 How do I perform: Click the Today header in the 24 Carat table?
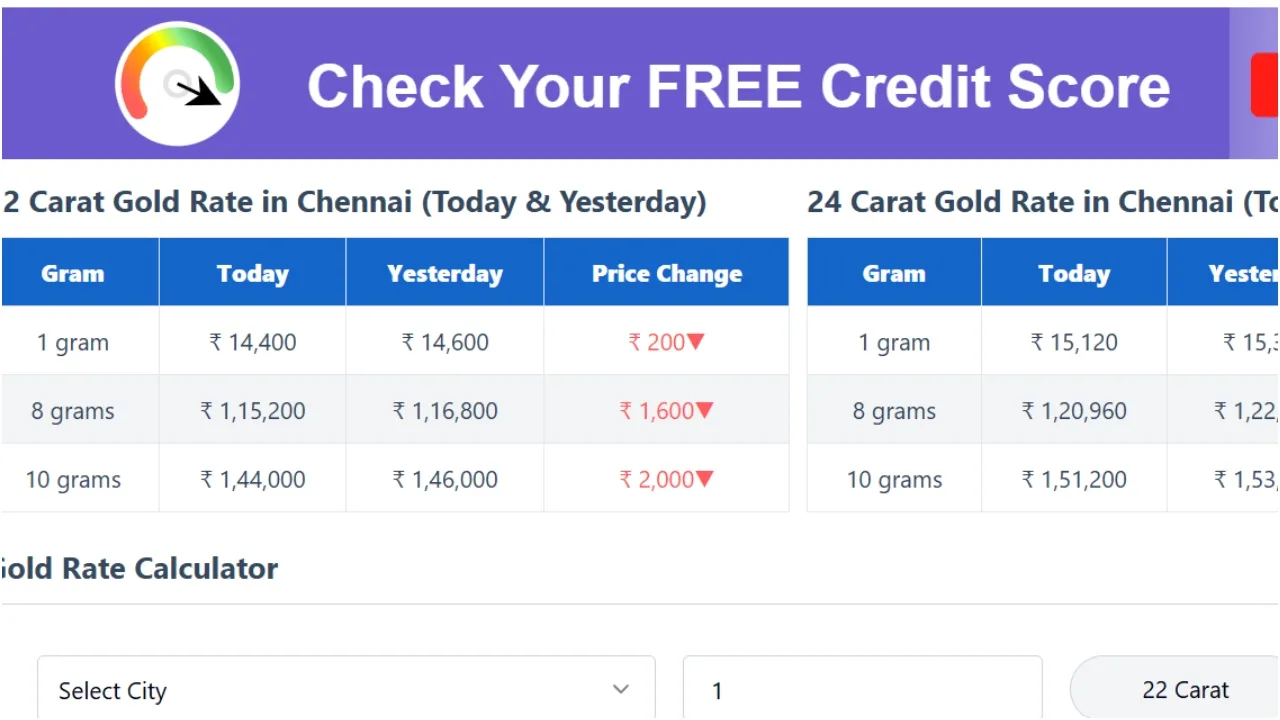click(x=1073, y=273)
